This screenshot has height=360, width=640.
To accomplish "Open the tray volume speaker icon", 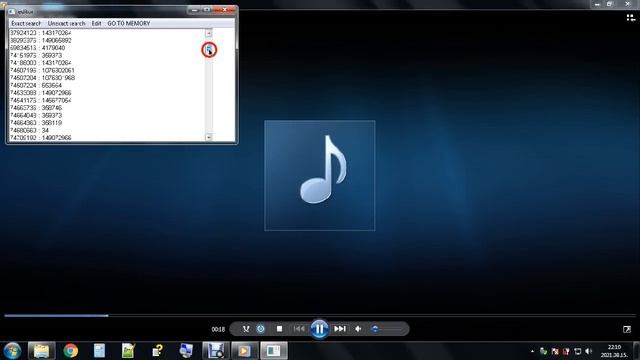I will click(x=589, y=351).
